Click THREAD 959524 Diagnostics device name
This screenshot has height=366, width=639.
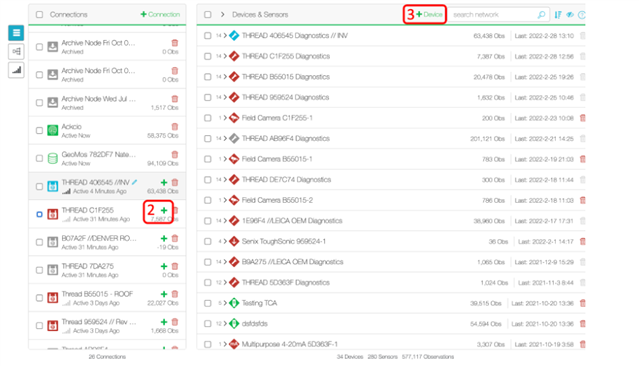(285, 97)
